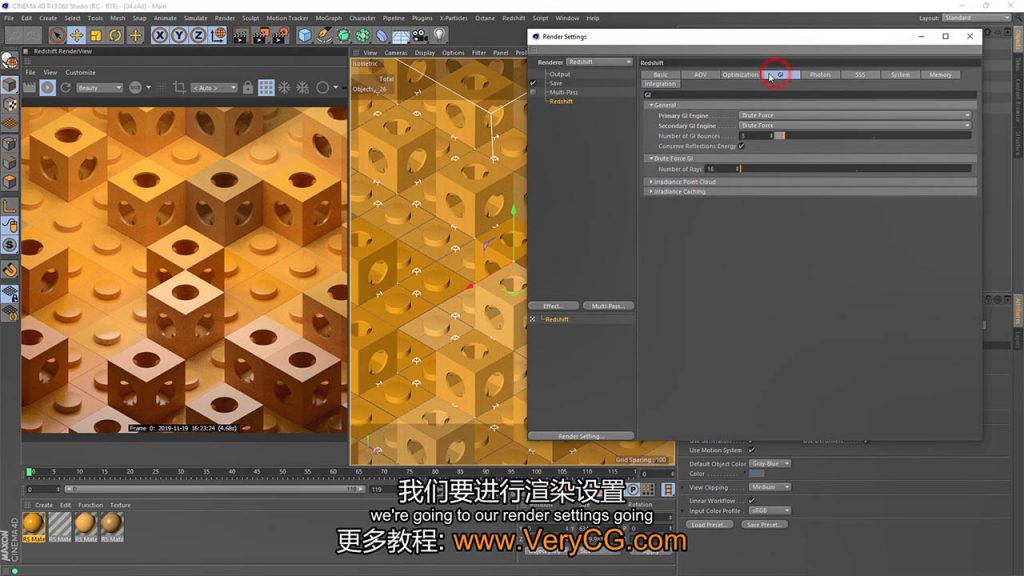Add a Camera object
This screenshot has height=576, width=1024.
(x=420, y=35)
